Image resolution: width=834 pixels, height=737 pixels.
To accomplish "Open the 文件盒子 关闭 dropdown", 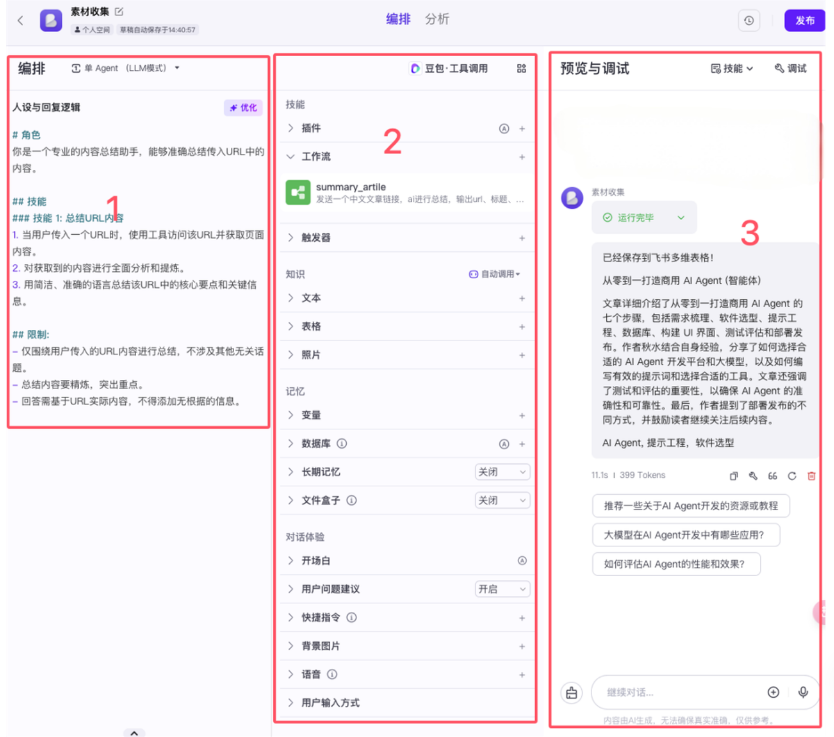I will click(502, 500).
